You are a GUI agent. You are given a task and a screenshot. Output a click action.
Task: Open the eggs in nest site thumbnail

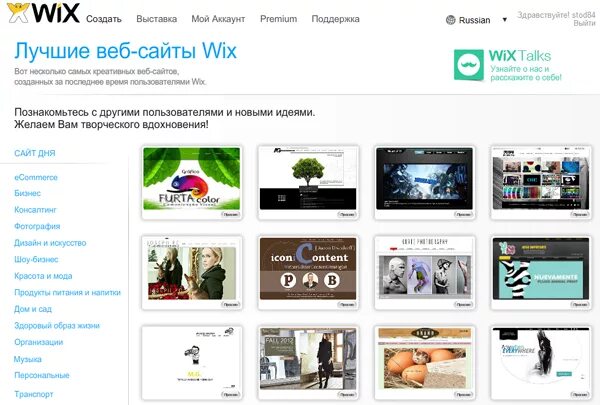point(424,359)
